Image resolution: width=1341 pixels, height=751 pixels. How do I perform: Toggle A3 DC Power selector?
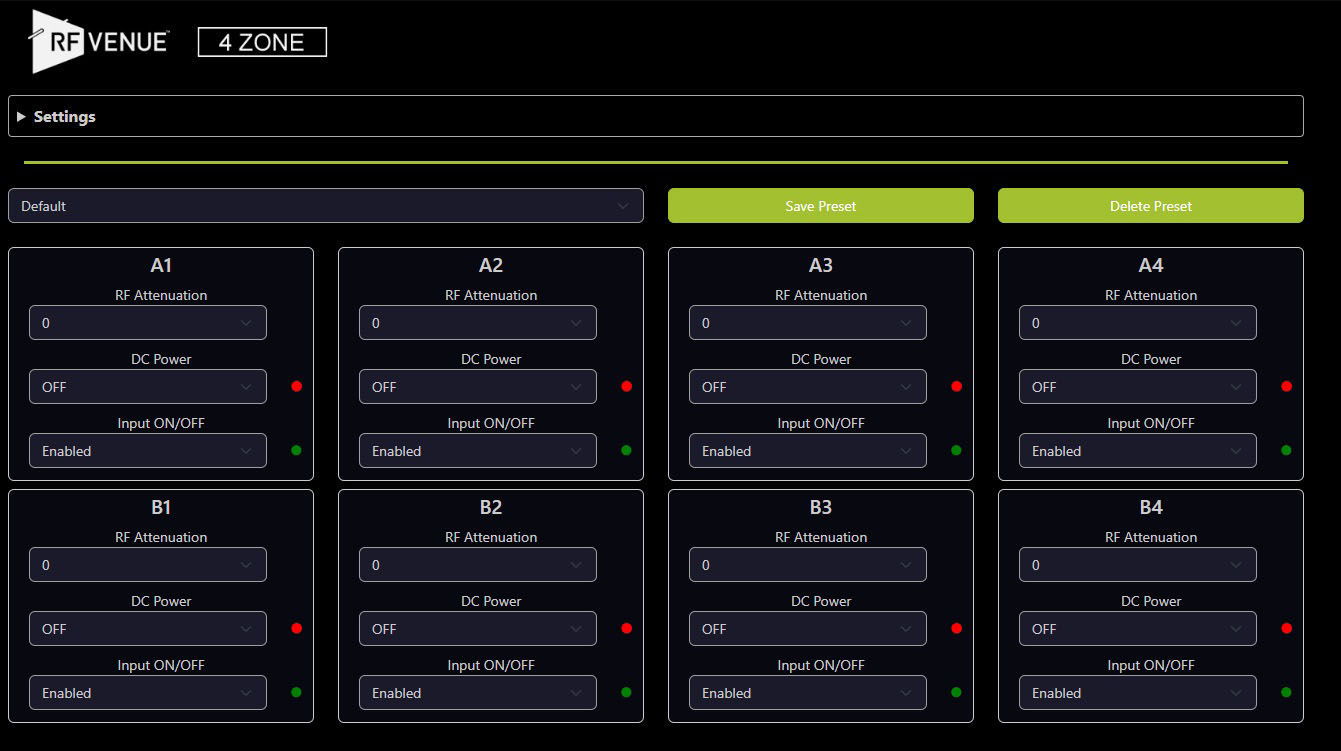[808, 387]
